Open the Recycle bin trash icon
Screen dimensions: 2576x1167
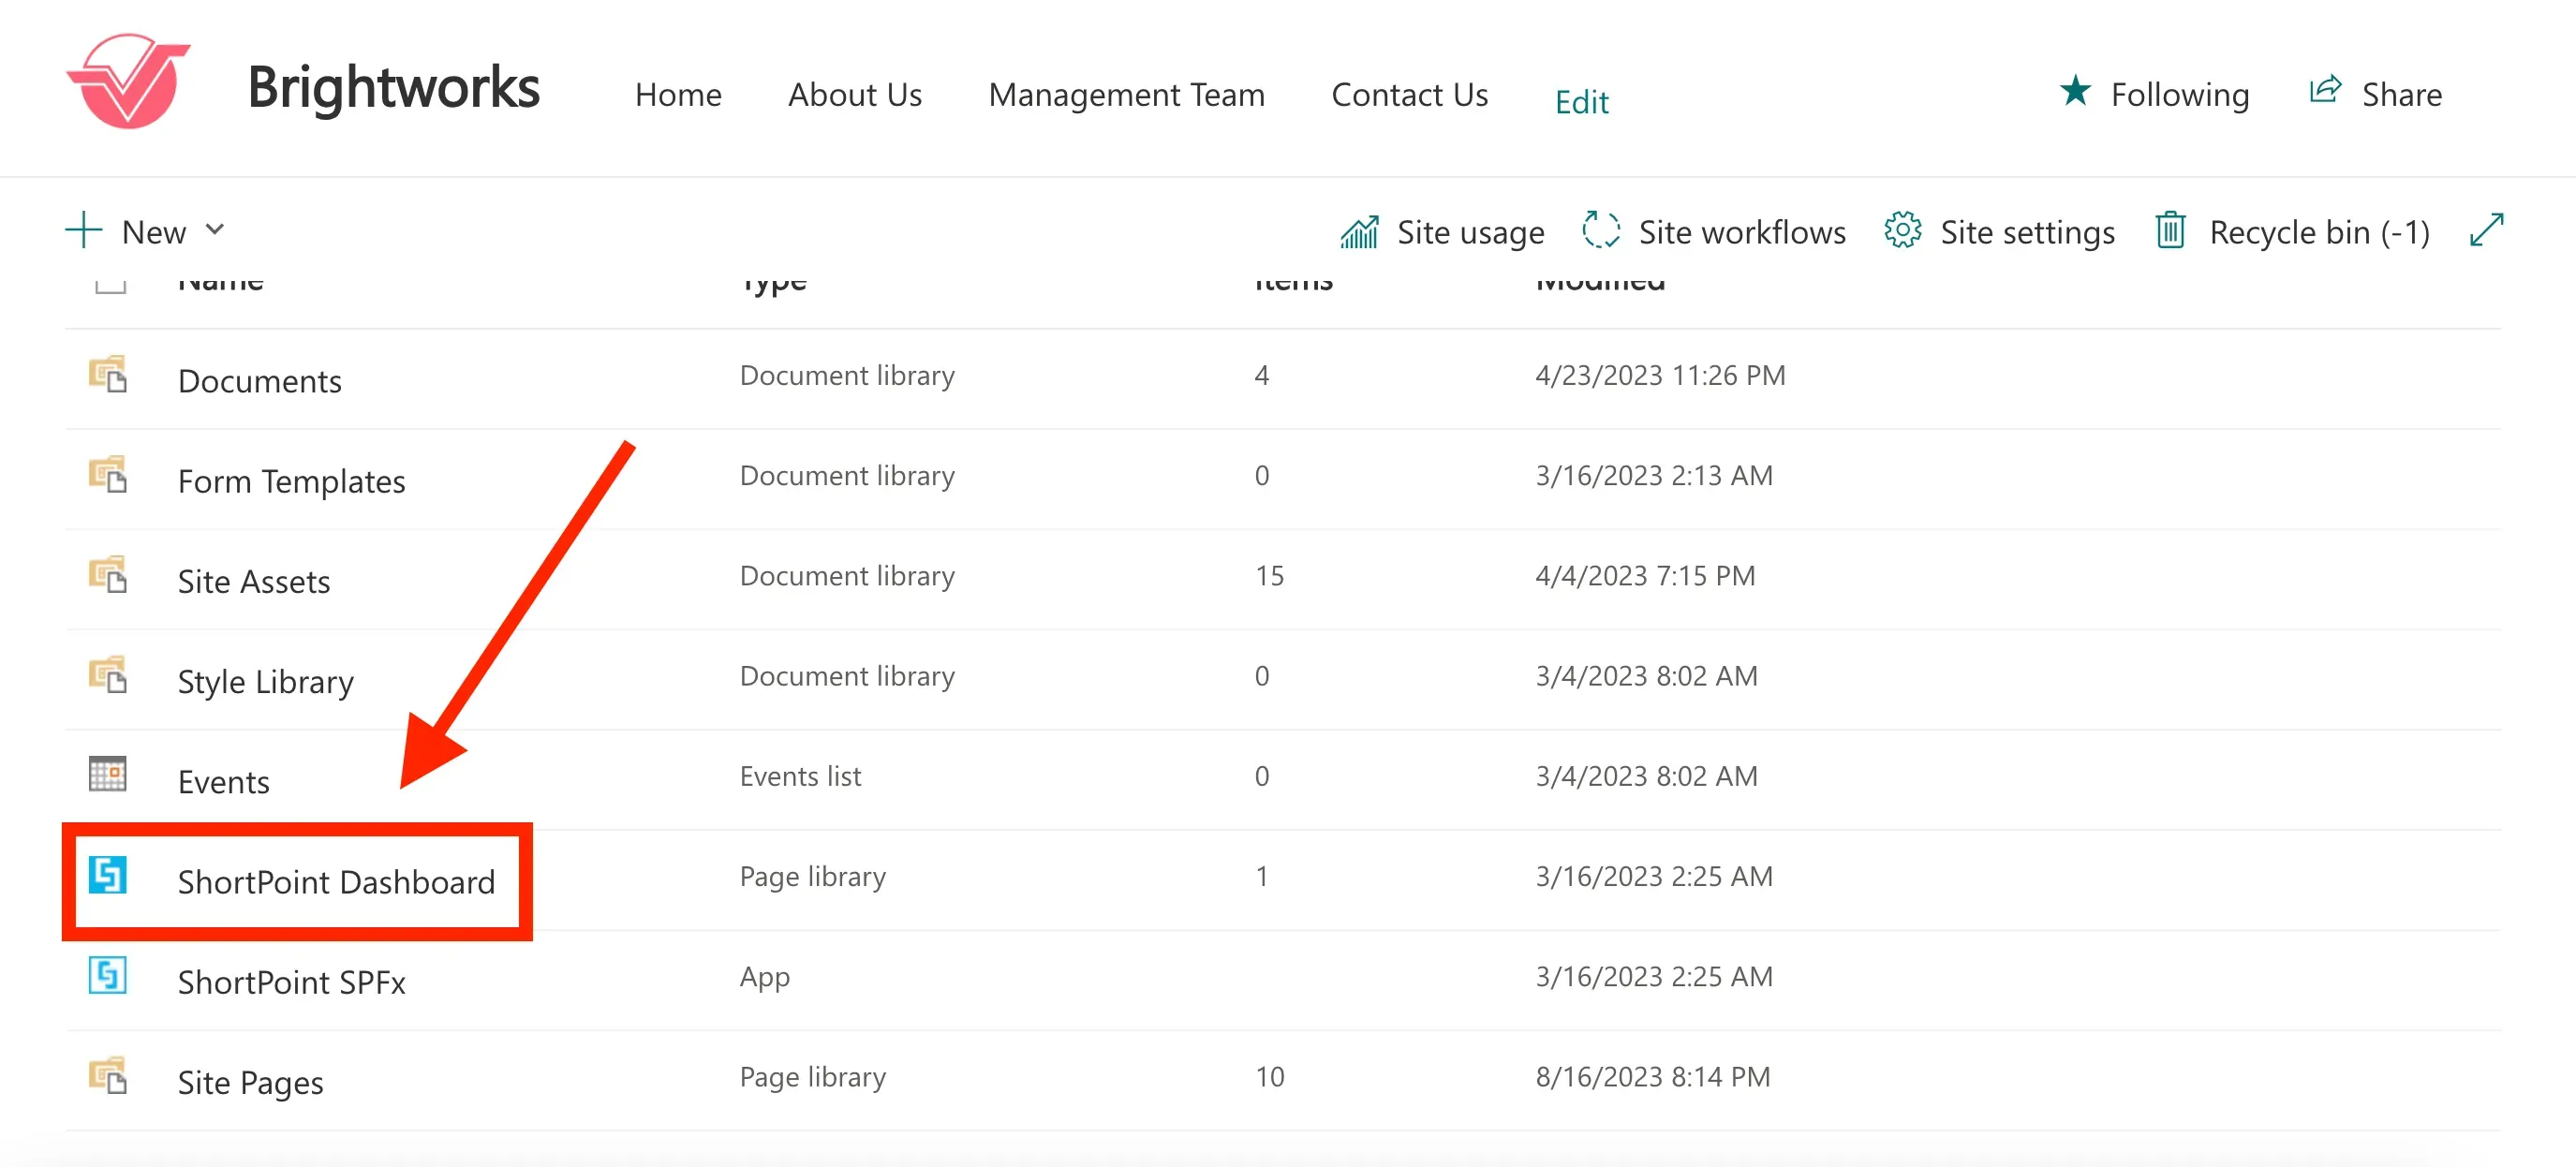point(2170,230)
